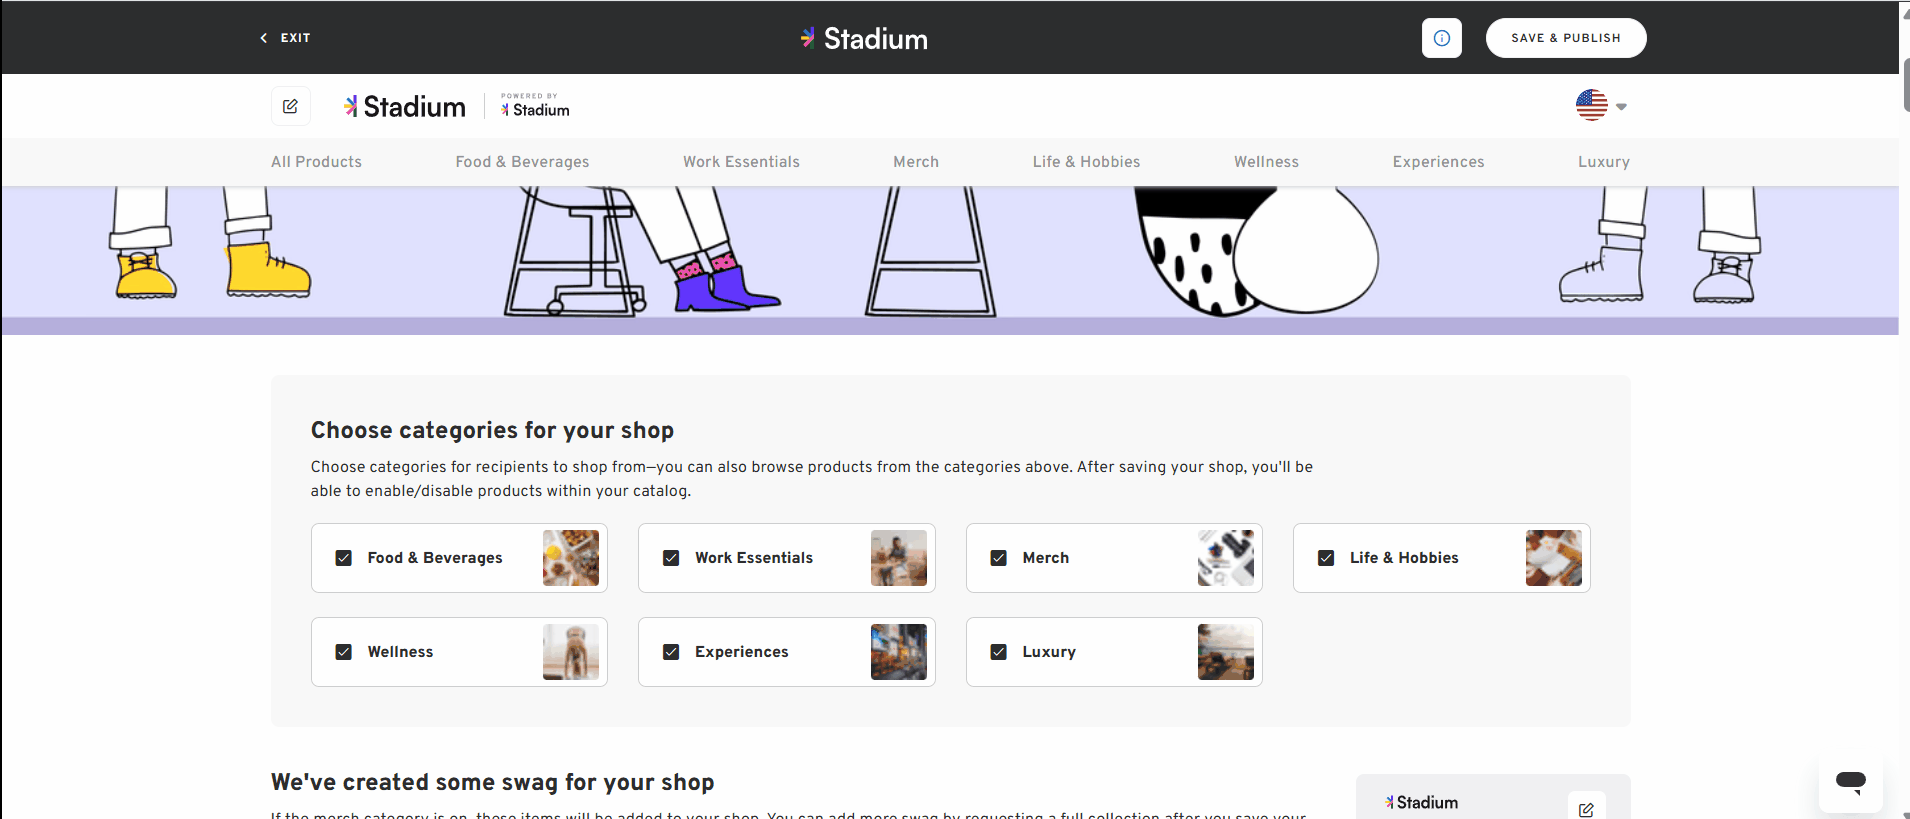Click the Stadium logo in the header

pyautogui.click(x=863, y=38)
